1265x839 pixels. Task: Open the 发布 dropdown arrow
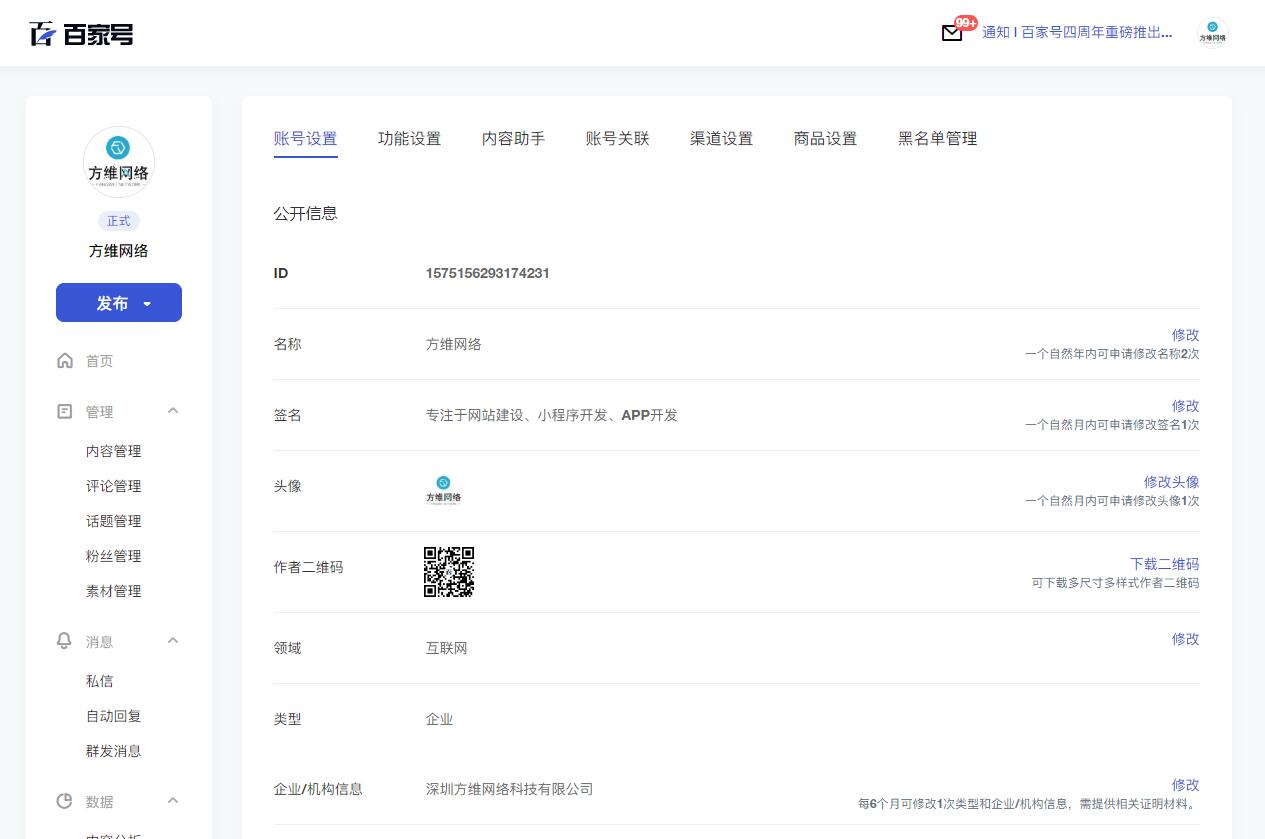pyautogui.click(x=146, y=303)
